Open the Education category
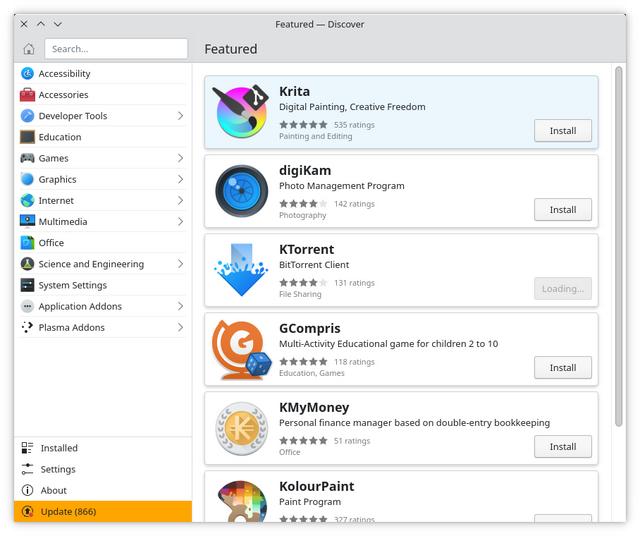 (102, 137)
